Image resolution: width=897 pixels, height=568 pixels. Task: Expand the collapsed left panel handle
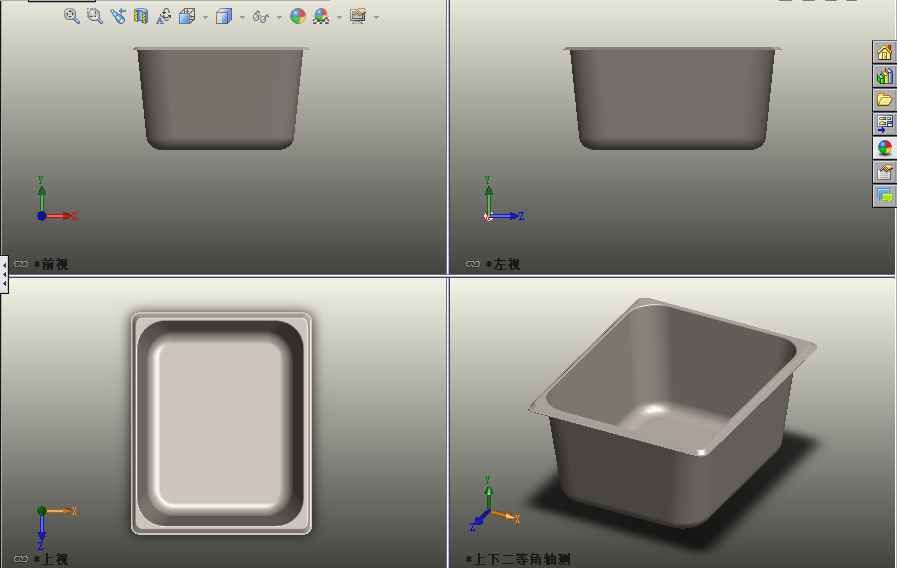coord(4,275)
